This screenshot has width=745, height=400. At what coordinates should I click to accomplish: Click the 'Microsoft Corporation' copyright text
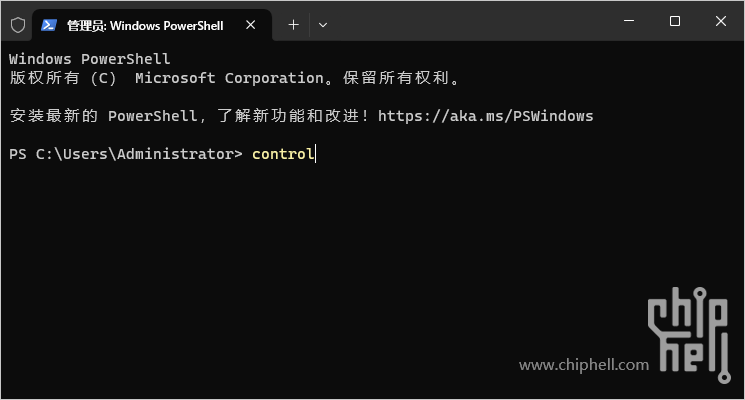(x=229, y=78)
